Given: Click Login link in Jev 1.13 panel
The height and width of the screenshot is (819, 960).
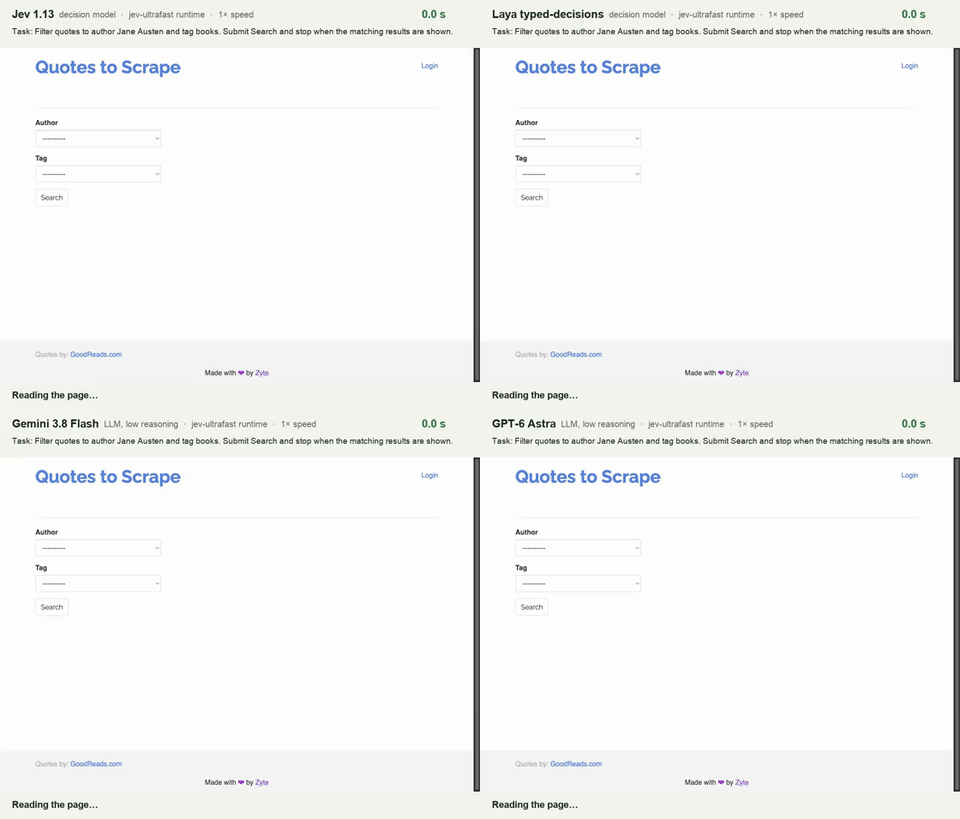Looking at the screenshot, I should coord(429,65).
